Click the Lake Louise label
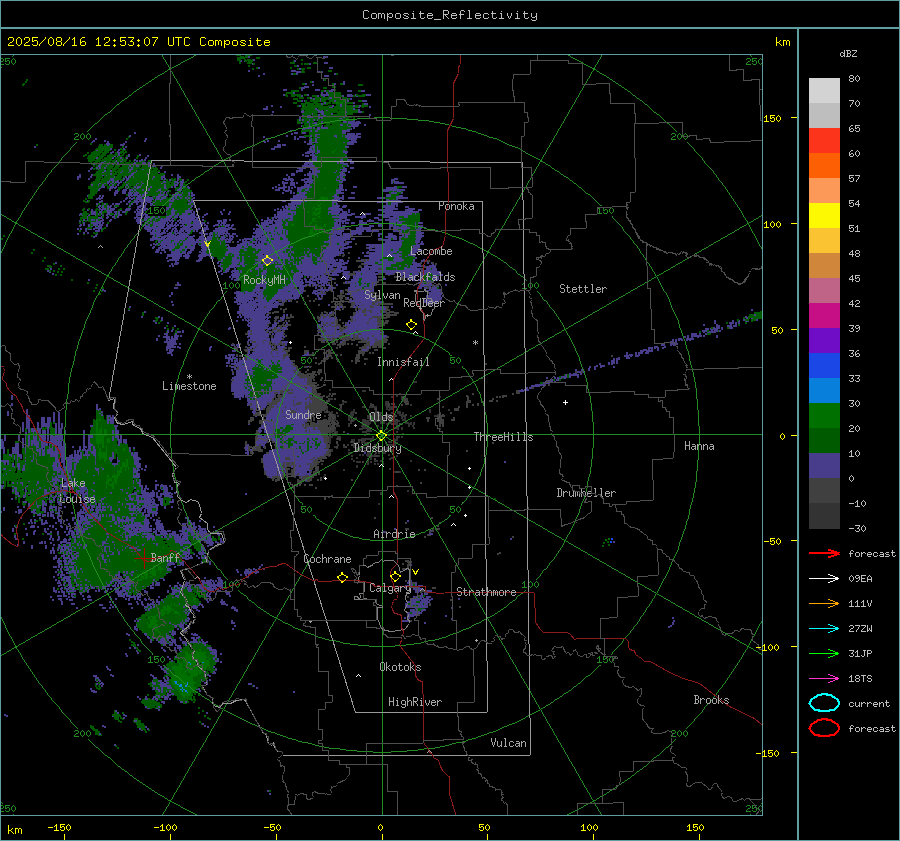The image size is (900, 841). [77, 491]
